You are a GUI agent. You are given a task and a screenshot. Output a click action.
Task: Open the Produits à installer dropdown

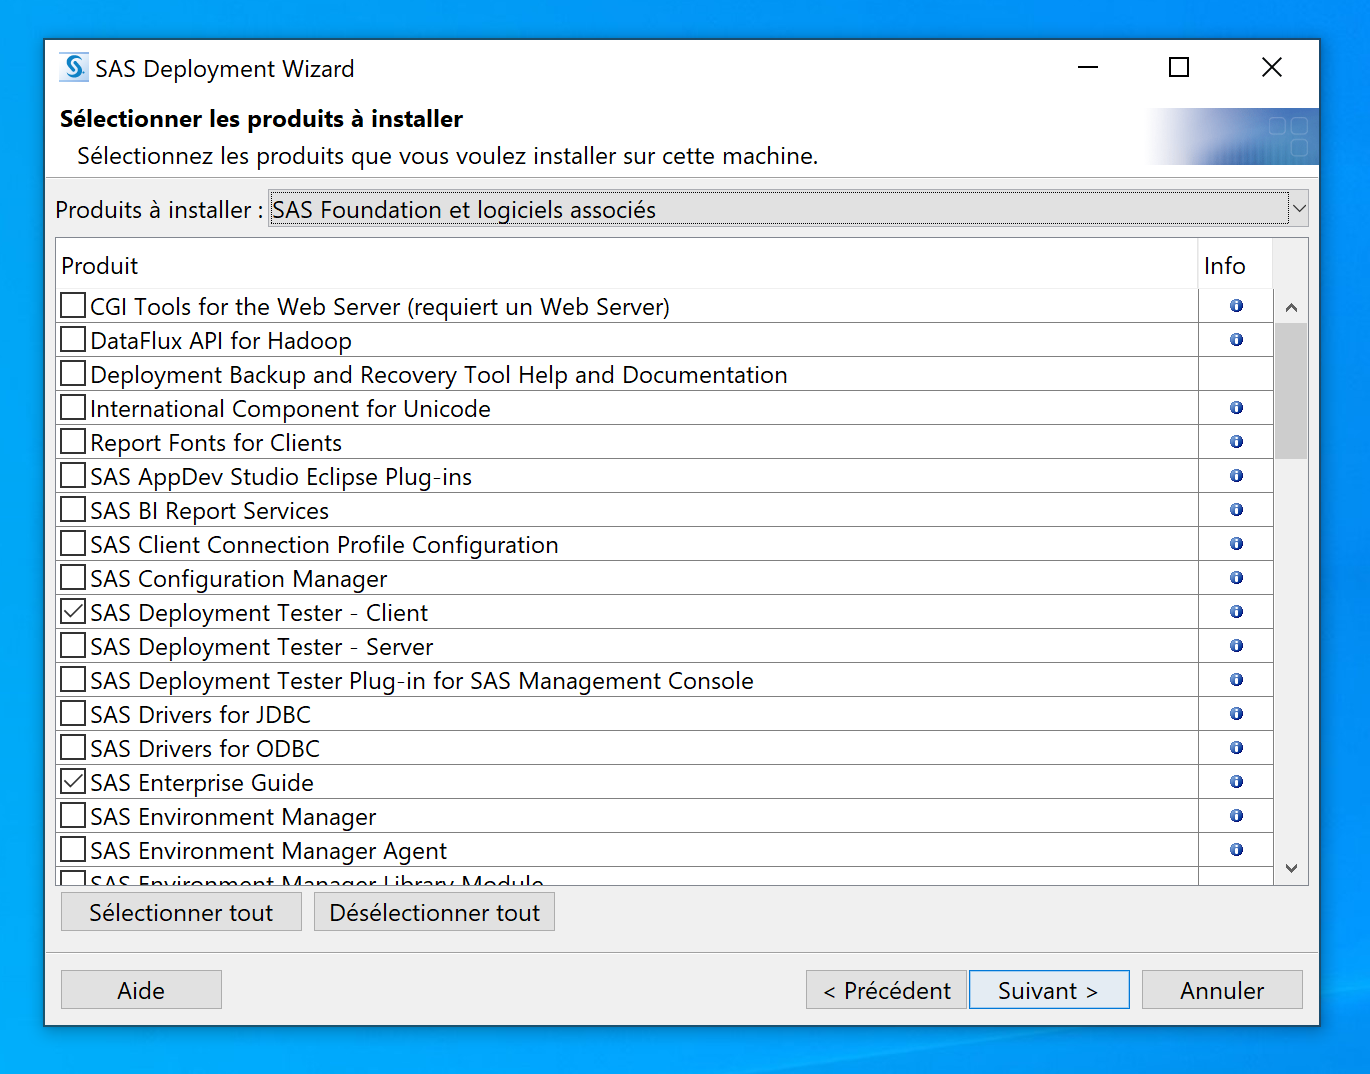pos(1298,209)
